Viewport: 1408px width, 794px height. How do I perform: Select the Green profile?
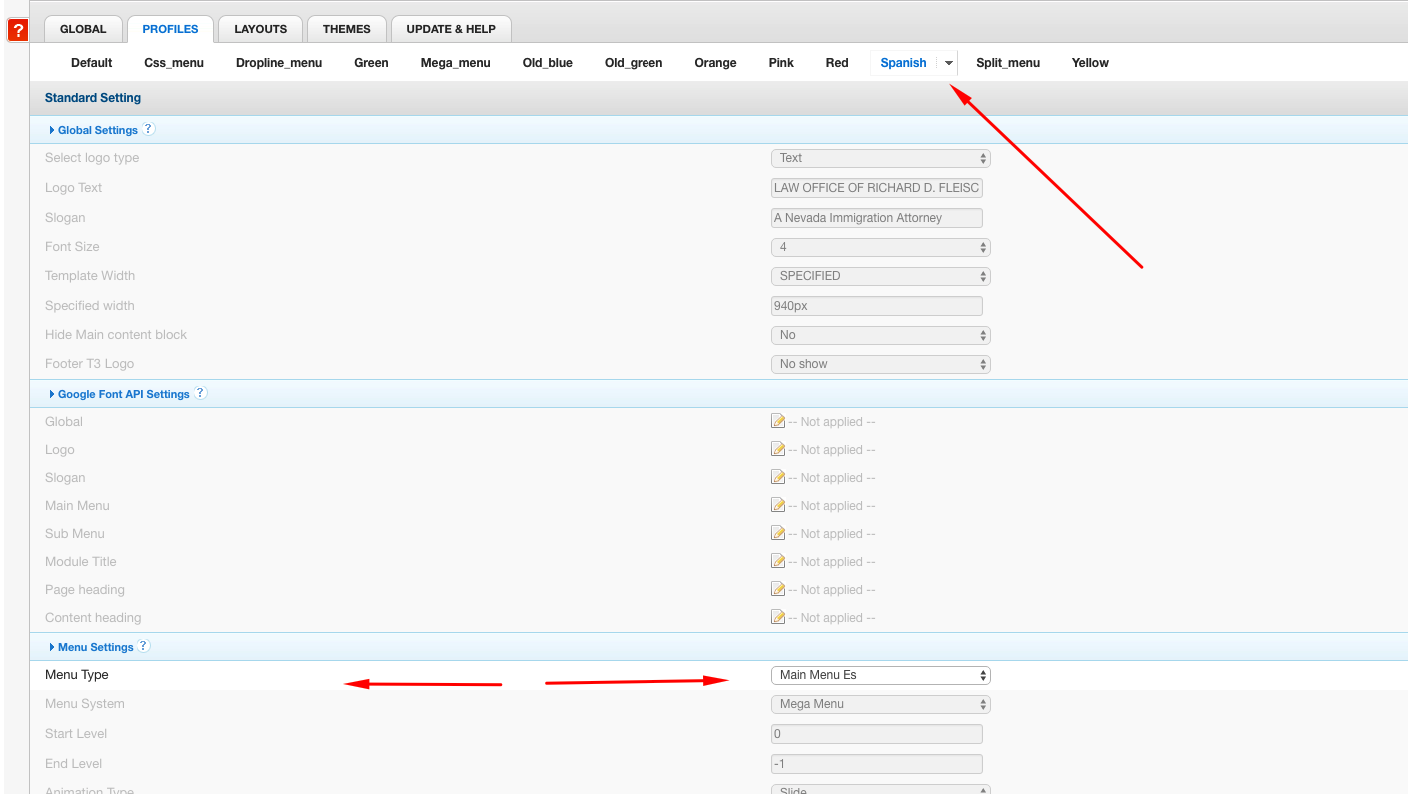click(371, 63)
